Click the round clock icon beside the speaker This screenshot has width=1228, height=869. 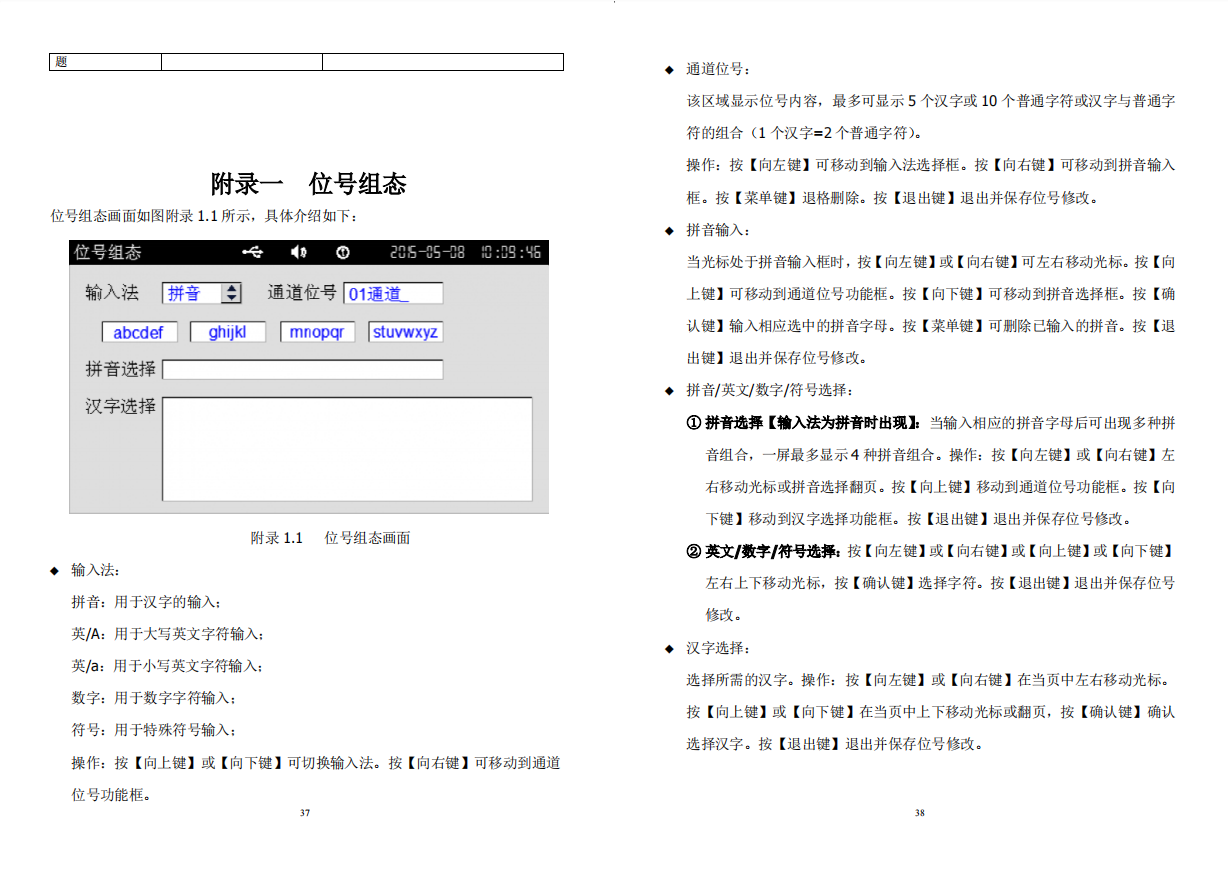coord(342,252)
